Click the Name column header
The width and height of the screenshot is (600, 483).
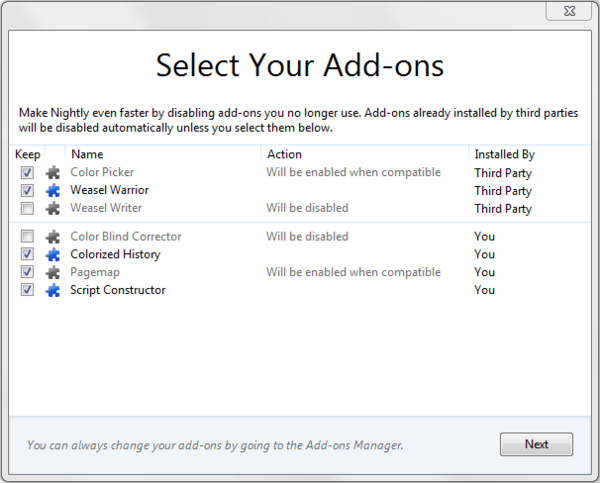click(87, 154)
